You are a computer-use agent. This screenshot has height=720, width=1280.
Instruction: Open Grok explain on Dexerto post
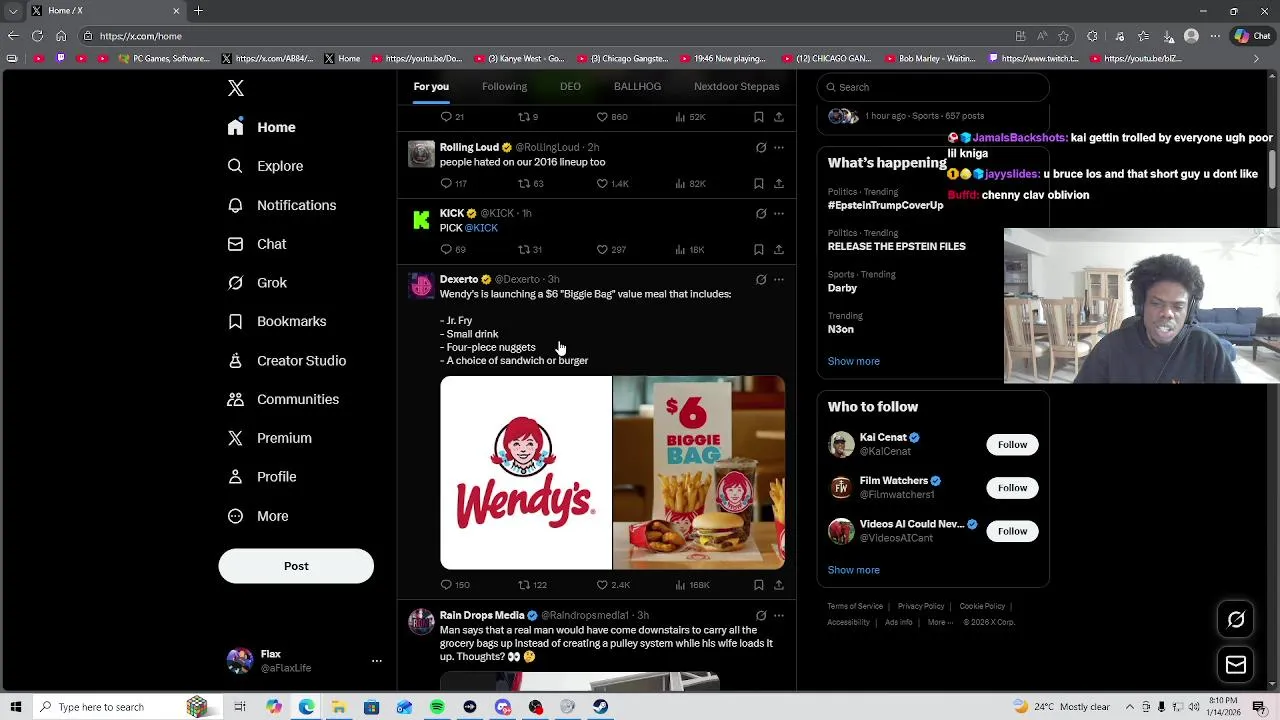[761, 280]
